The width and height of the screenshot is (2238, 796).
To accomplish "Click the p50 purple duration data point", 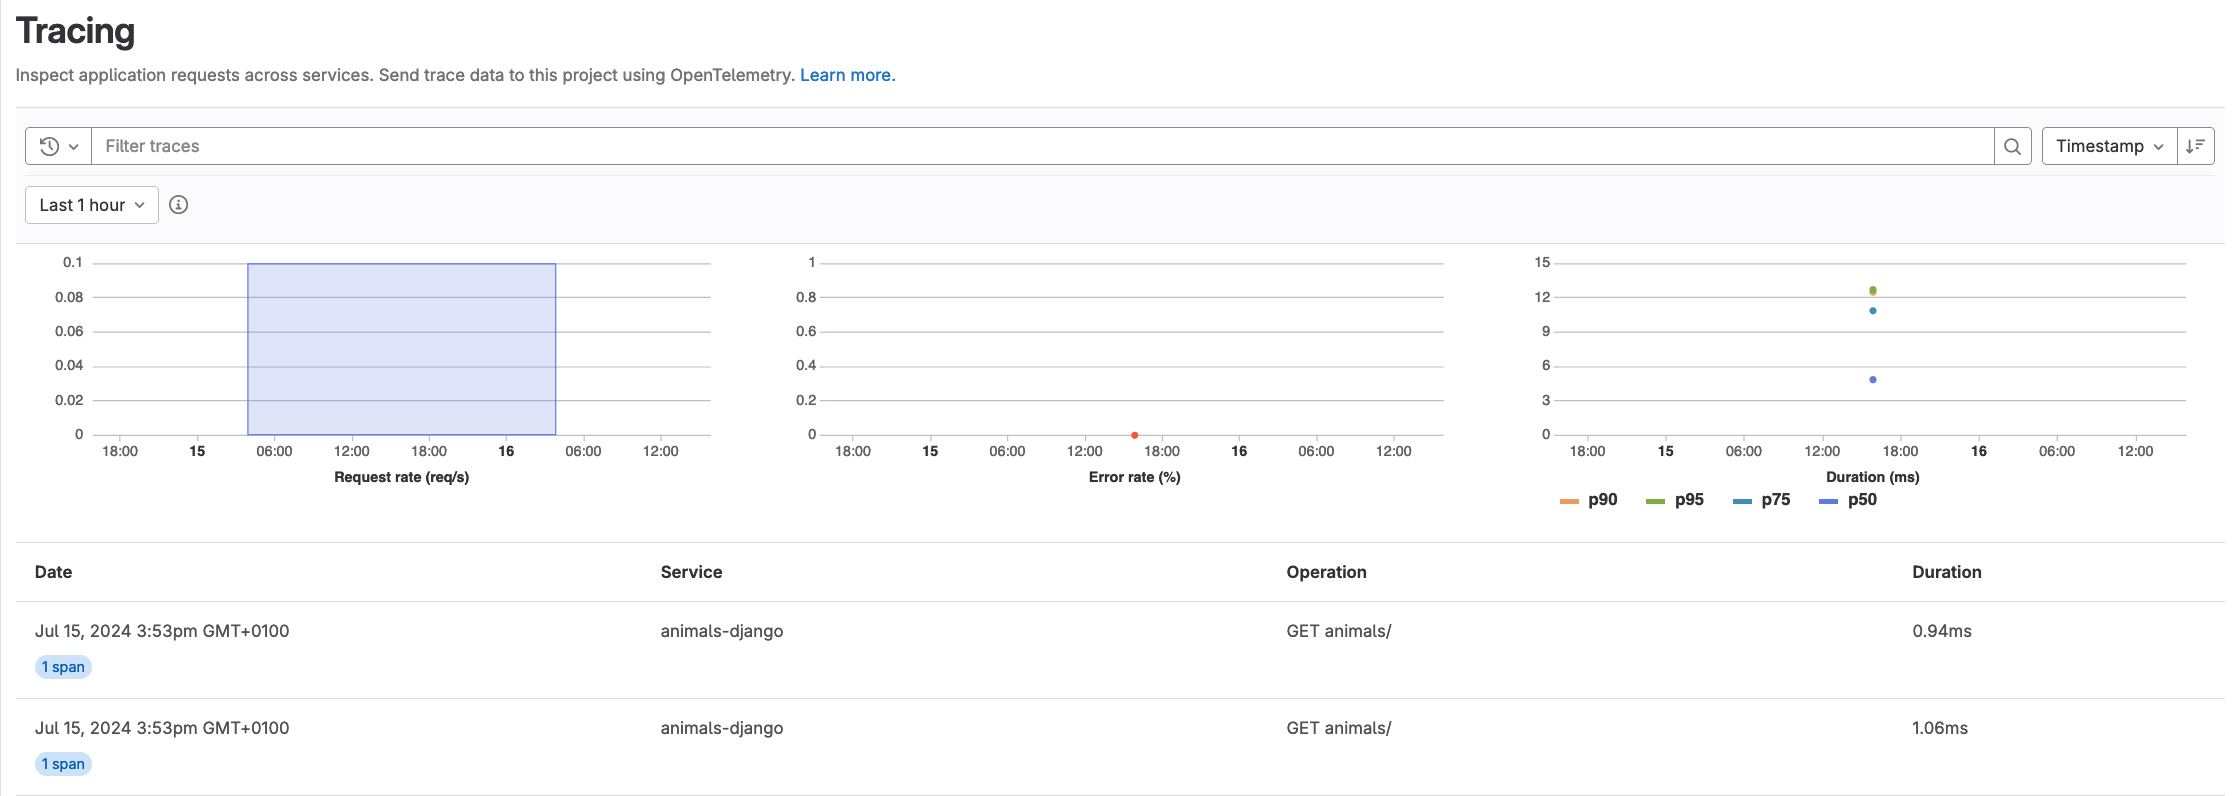I will point(1872,380).
